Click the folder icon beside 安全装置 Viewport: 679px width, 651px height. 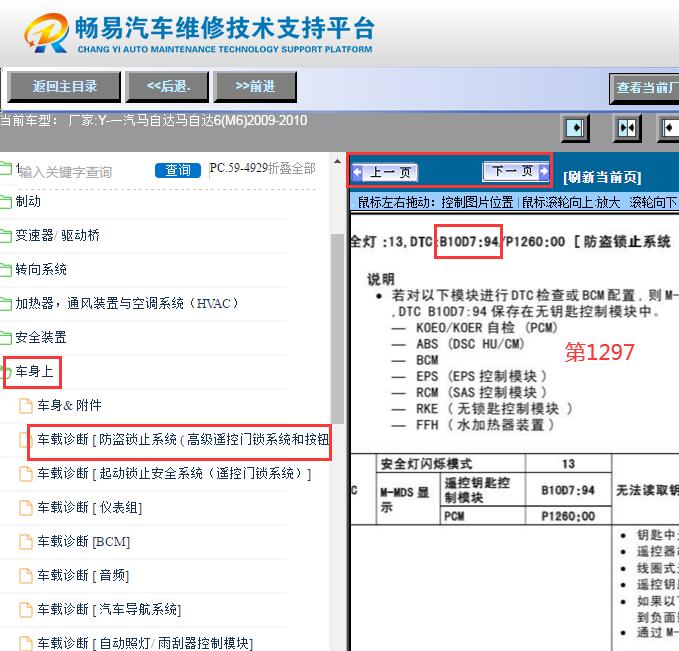coord(5,338)
